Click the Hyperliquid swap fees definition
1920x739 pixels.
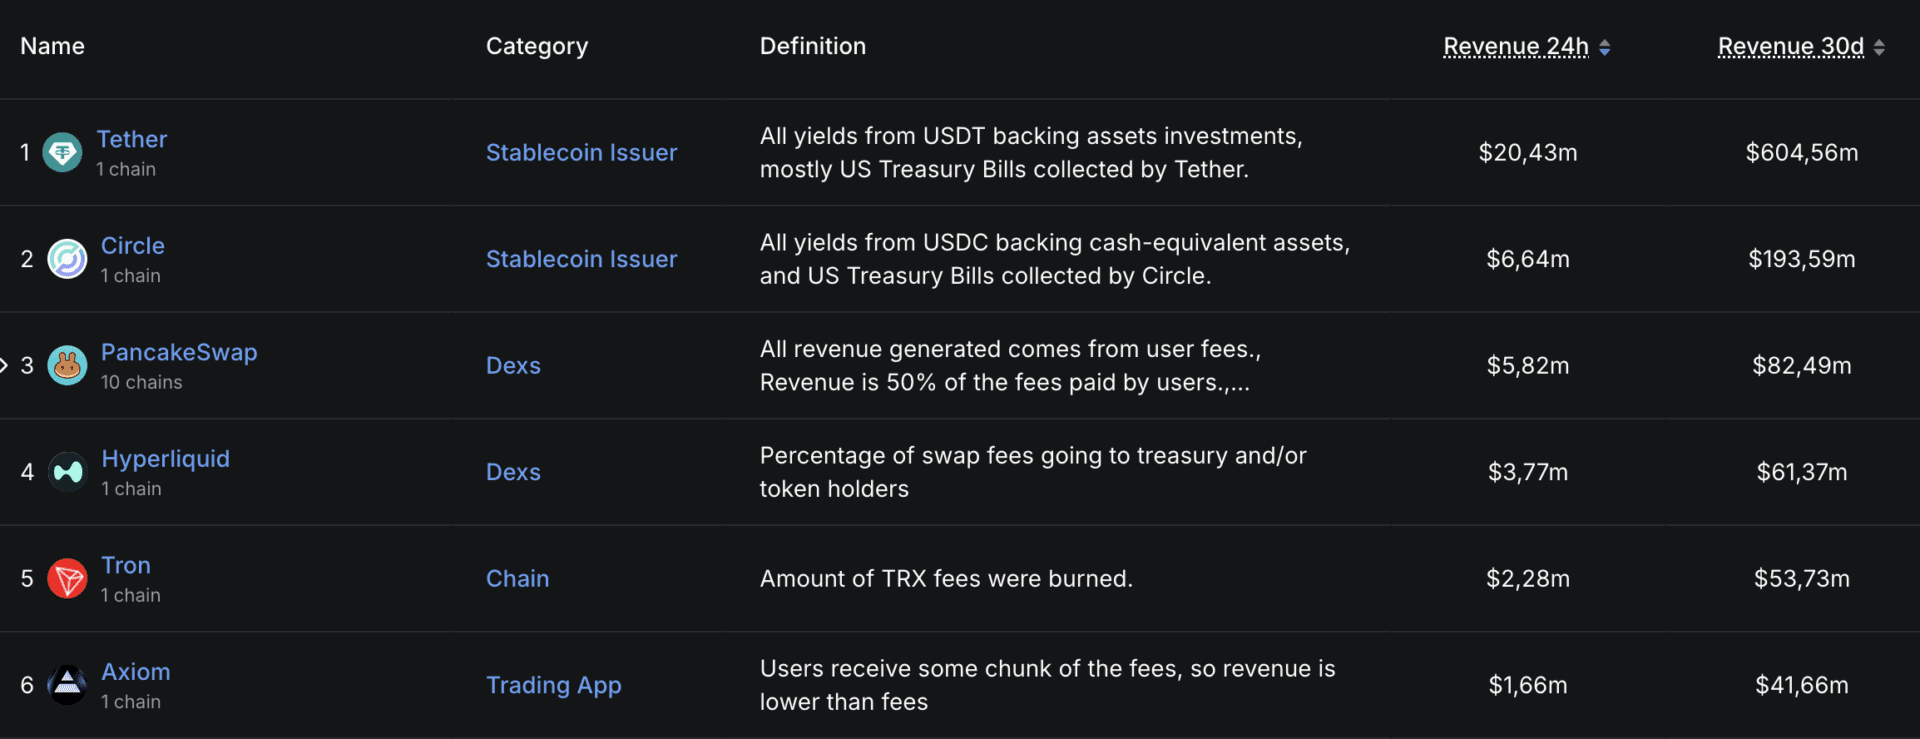point(1033,472)
